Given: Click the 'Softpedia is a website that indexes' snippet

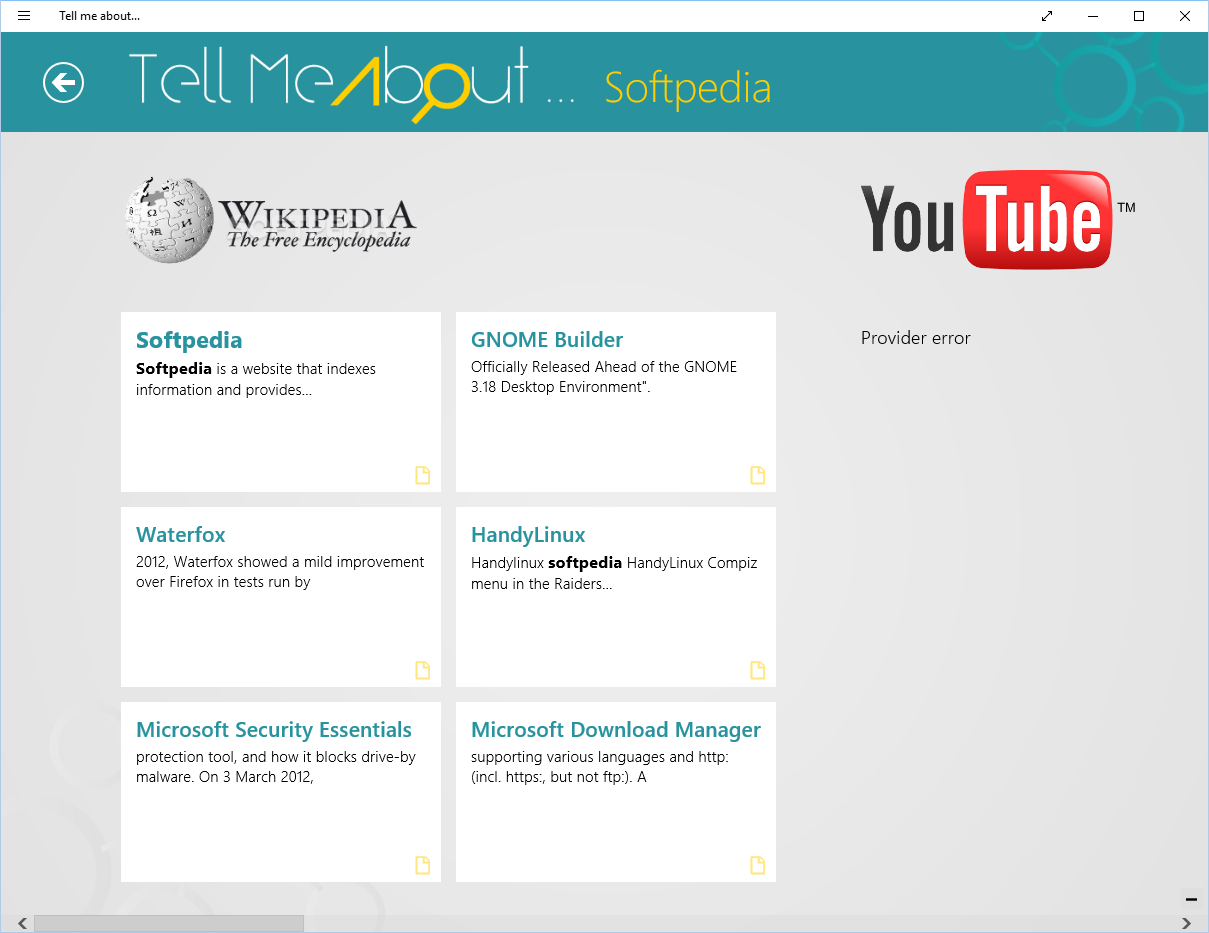Looking at the screenshot, I should click(256, 379).
